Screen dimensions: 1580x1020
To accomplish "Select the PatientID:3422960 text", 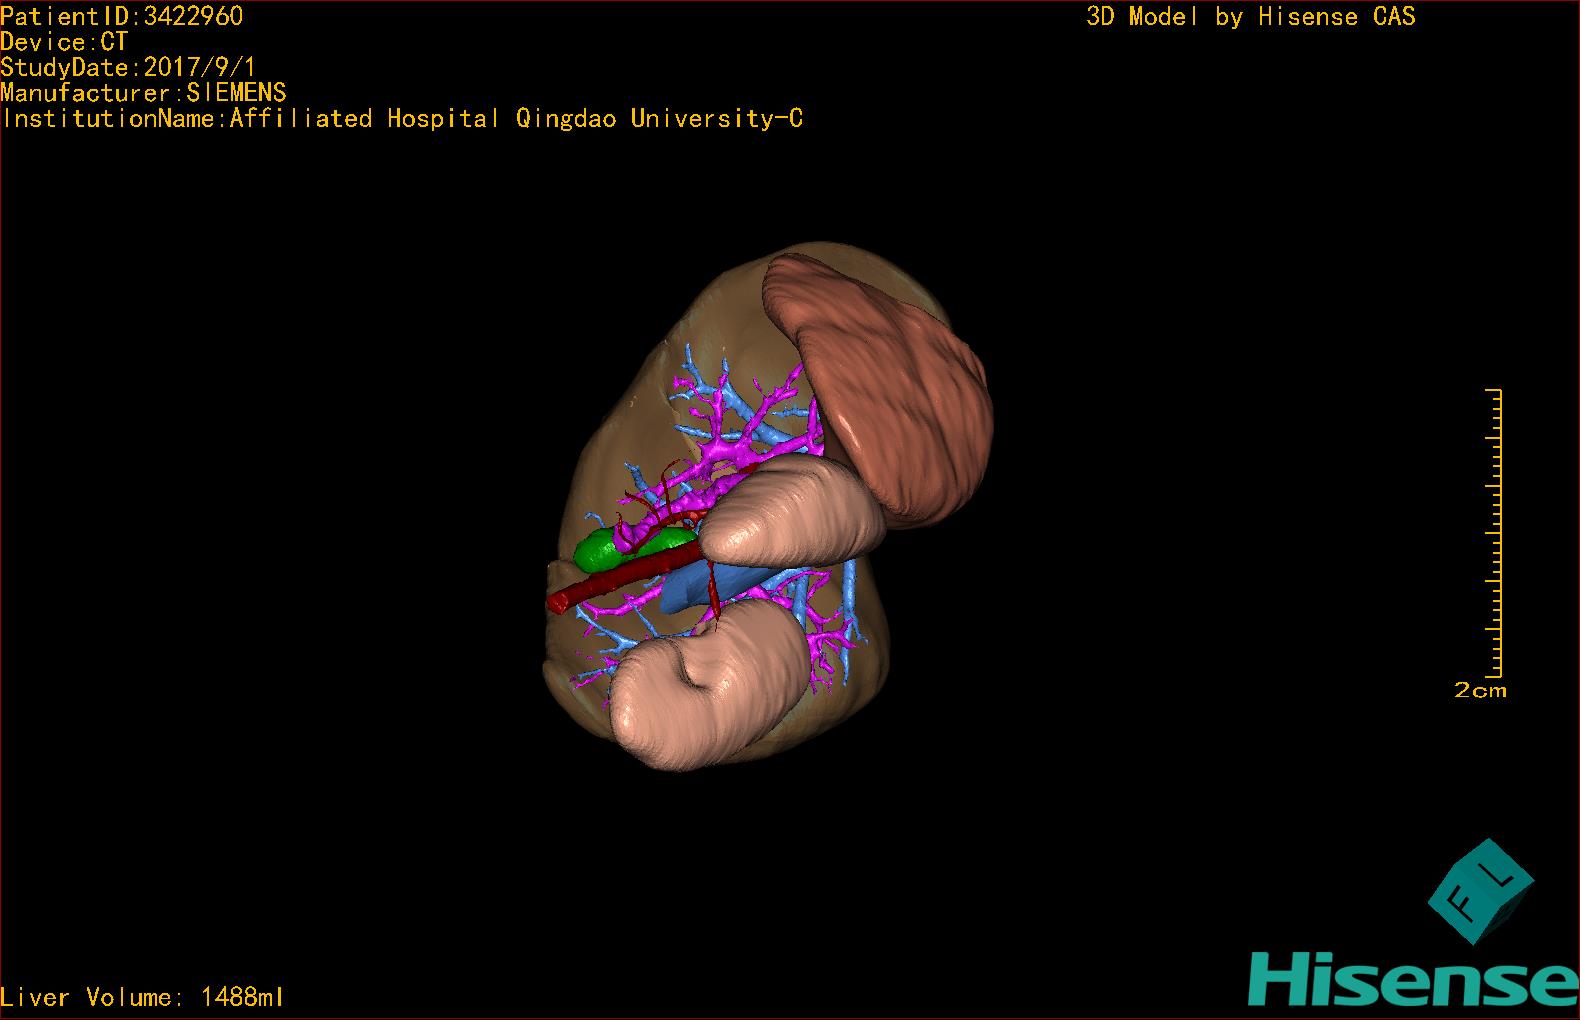I will [121, 16].
